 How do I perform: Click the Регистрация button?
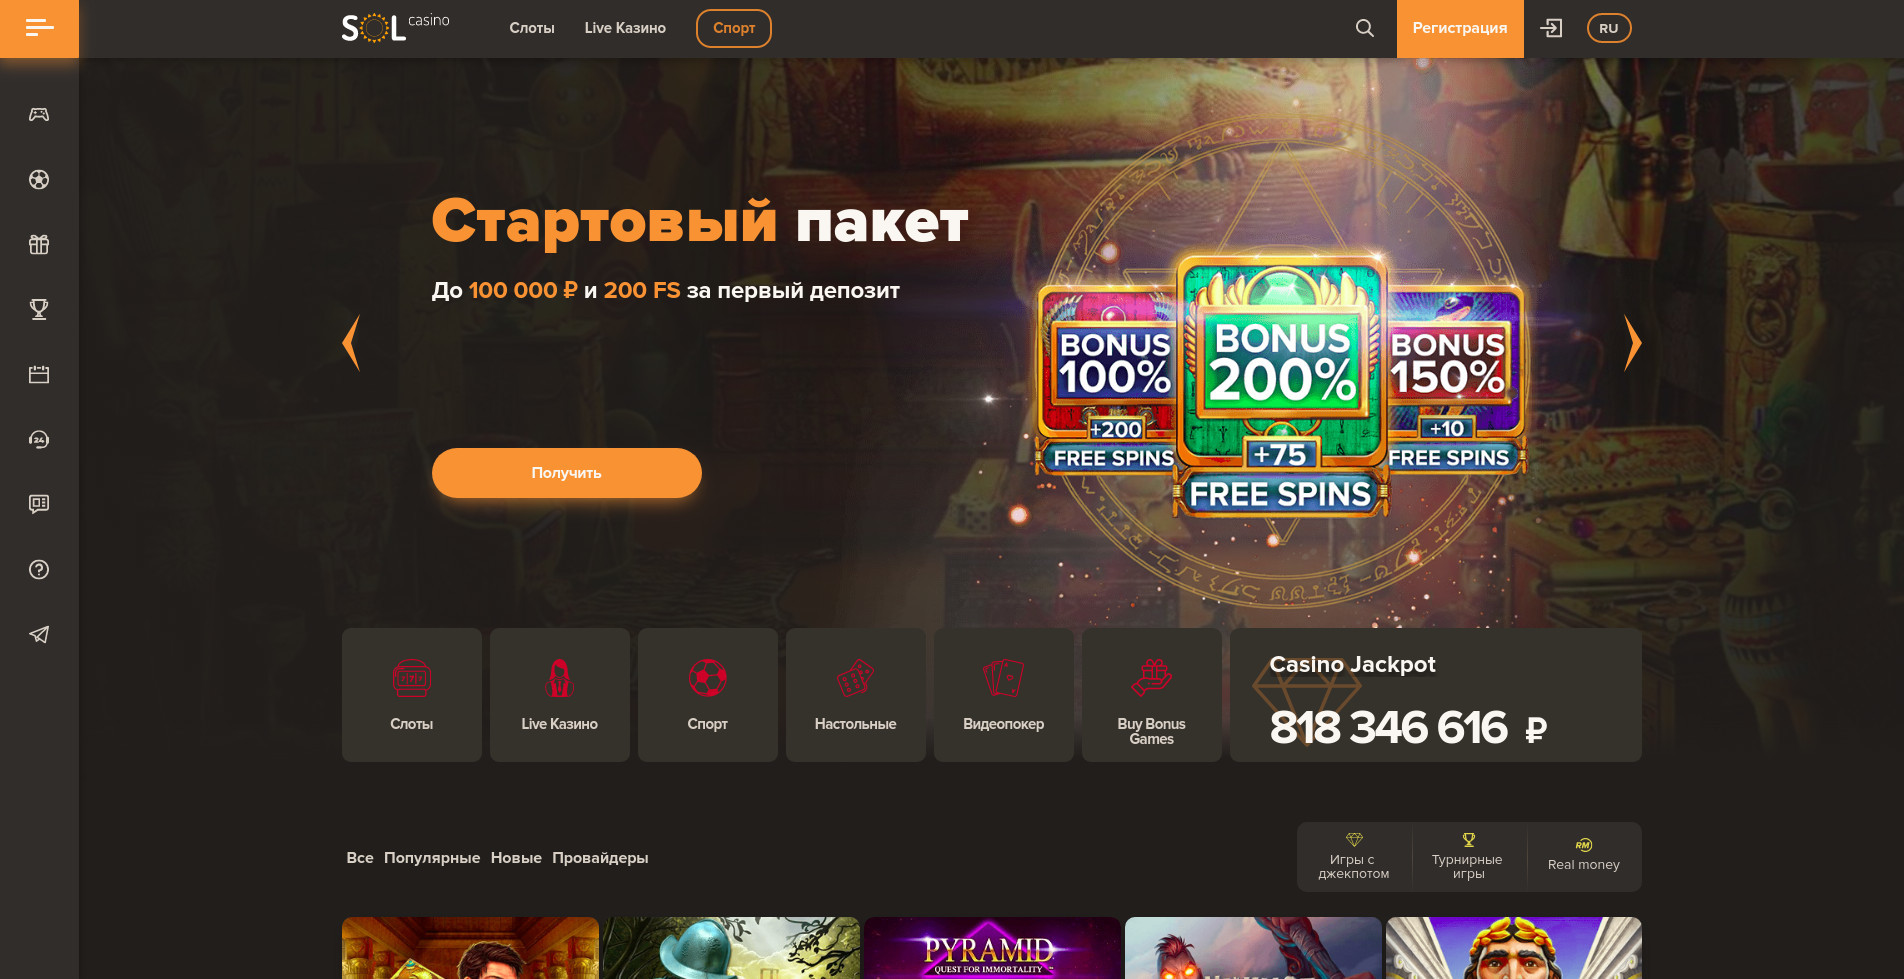1460,28
